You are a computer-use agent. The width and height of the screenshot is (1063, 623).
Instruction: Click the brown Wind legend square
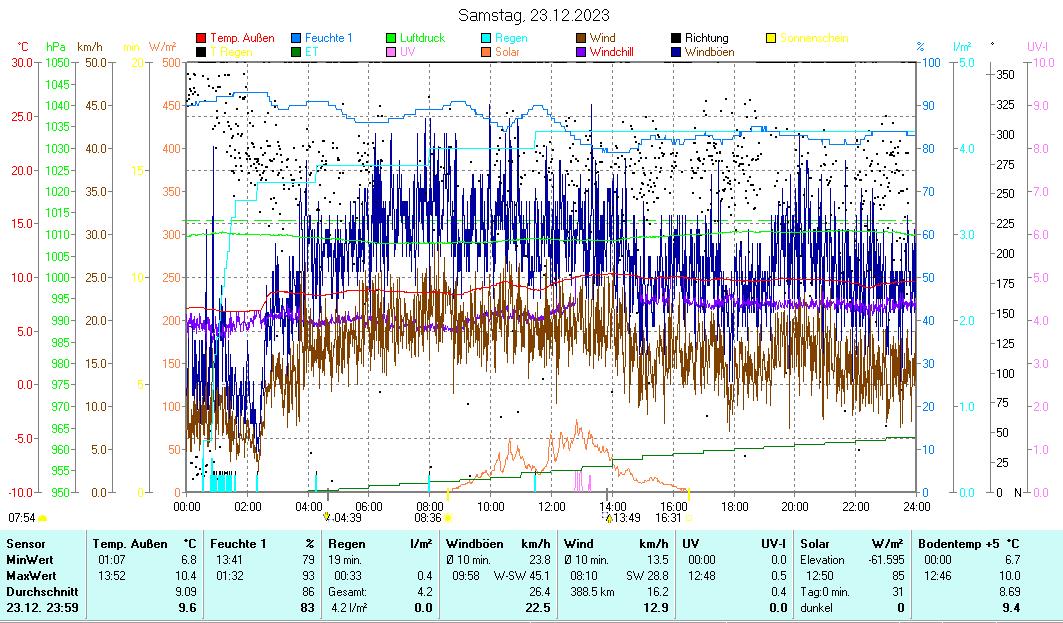pyautogui.click(x=581, y=38)
